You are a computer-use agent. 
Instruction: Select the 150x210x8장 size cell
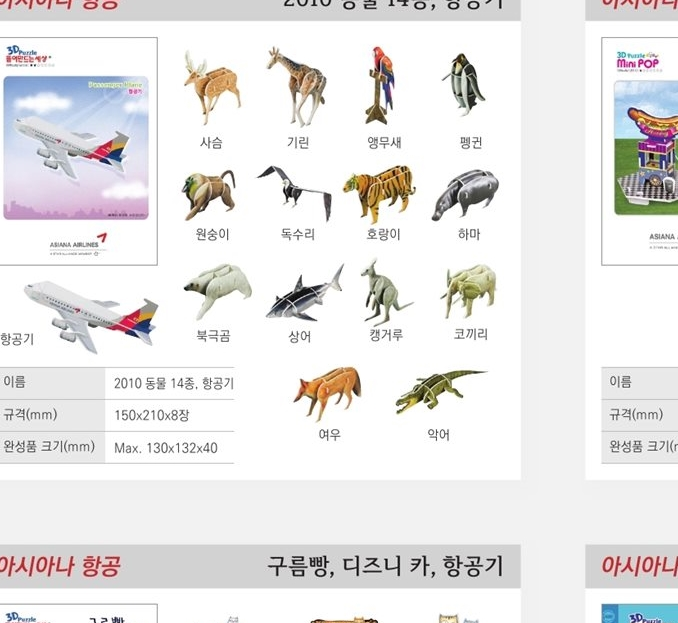click(x=170, y=415)
